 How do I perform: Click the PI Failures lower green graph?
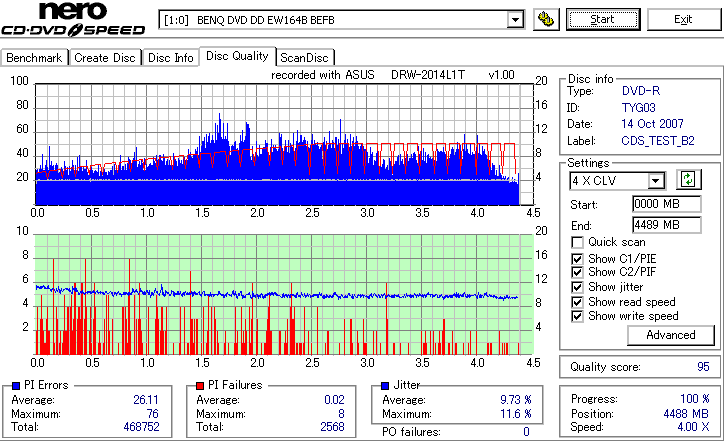pyautogui.click(x=284, y=295)
